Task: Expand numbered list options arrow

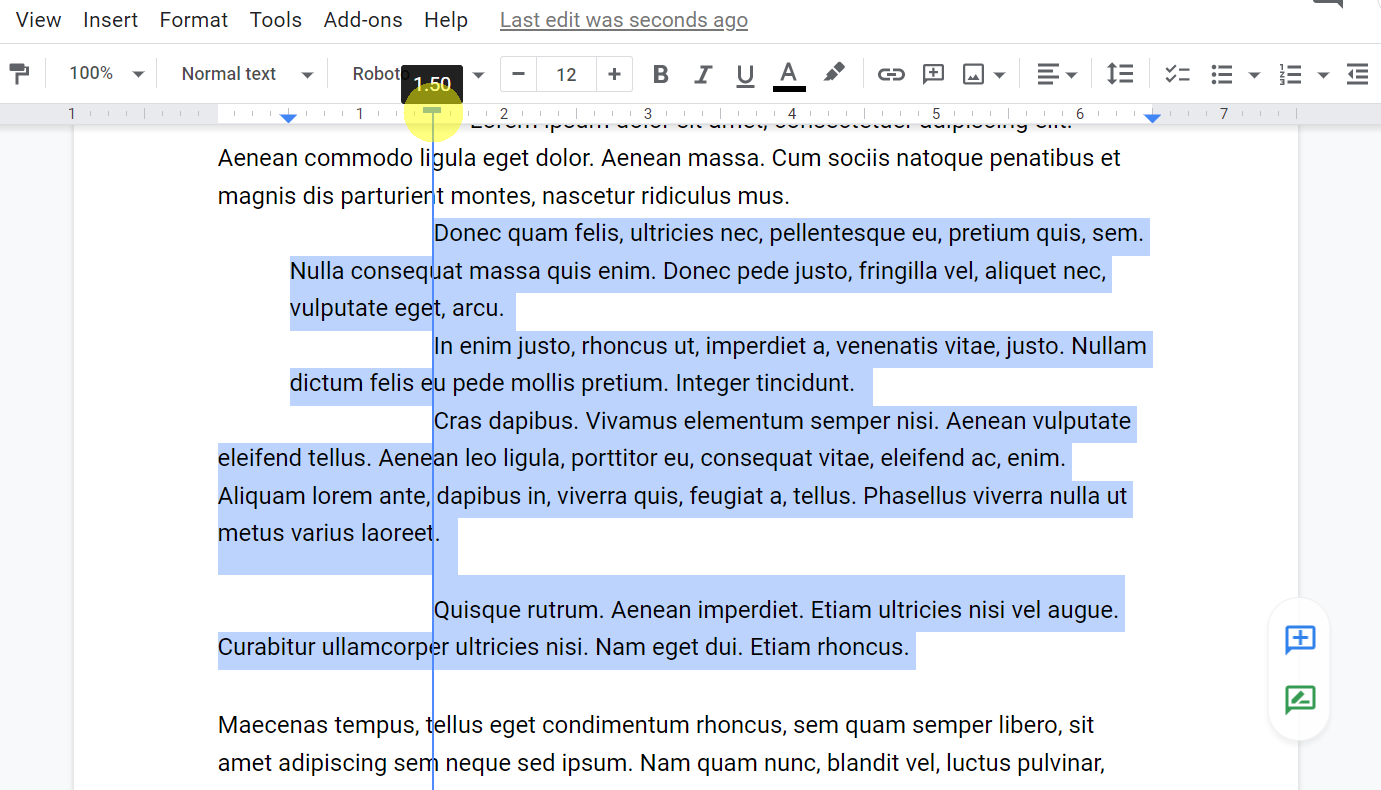Action: (1323, 74)
